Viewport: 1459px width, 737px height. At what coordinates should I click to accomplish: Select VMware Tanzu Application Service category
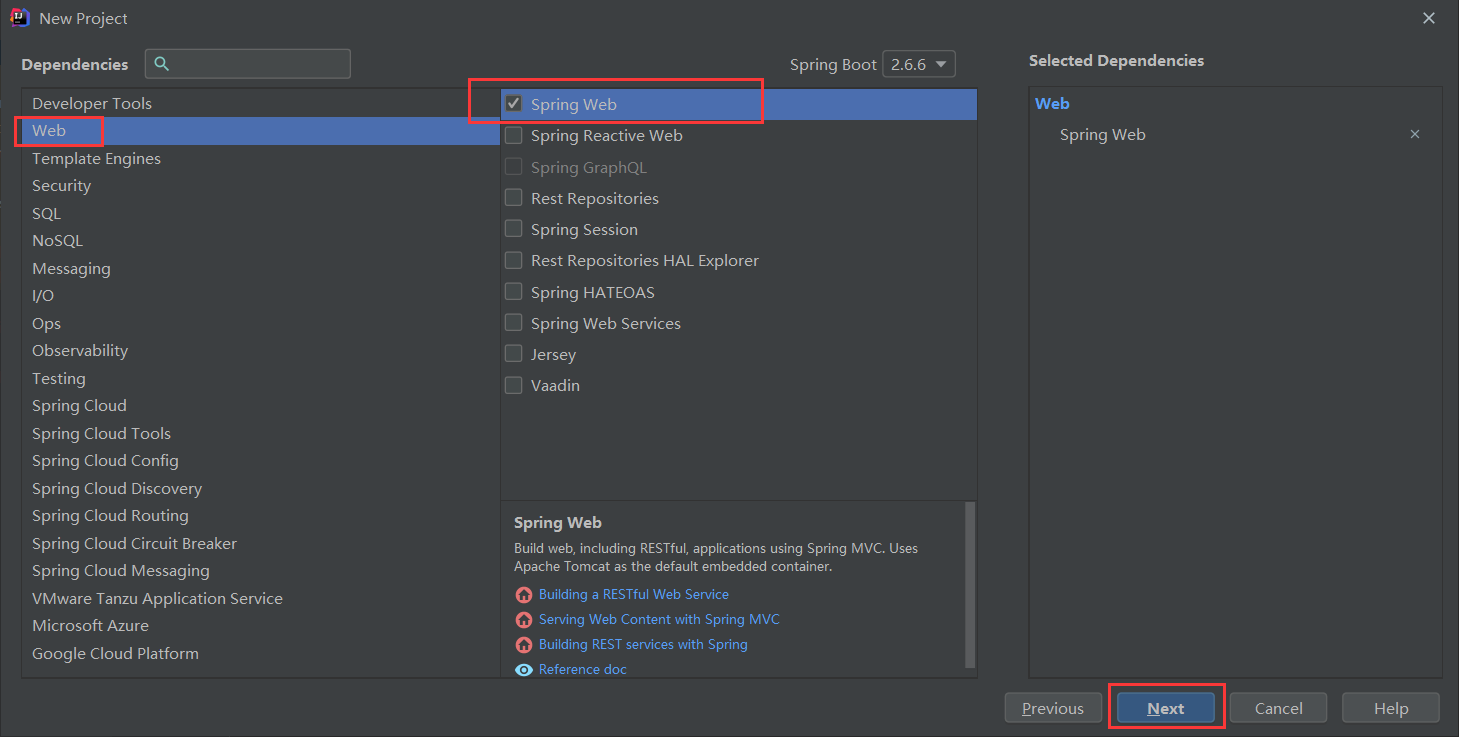tap(260, 598)
